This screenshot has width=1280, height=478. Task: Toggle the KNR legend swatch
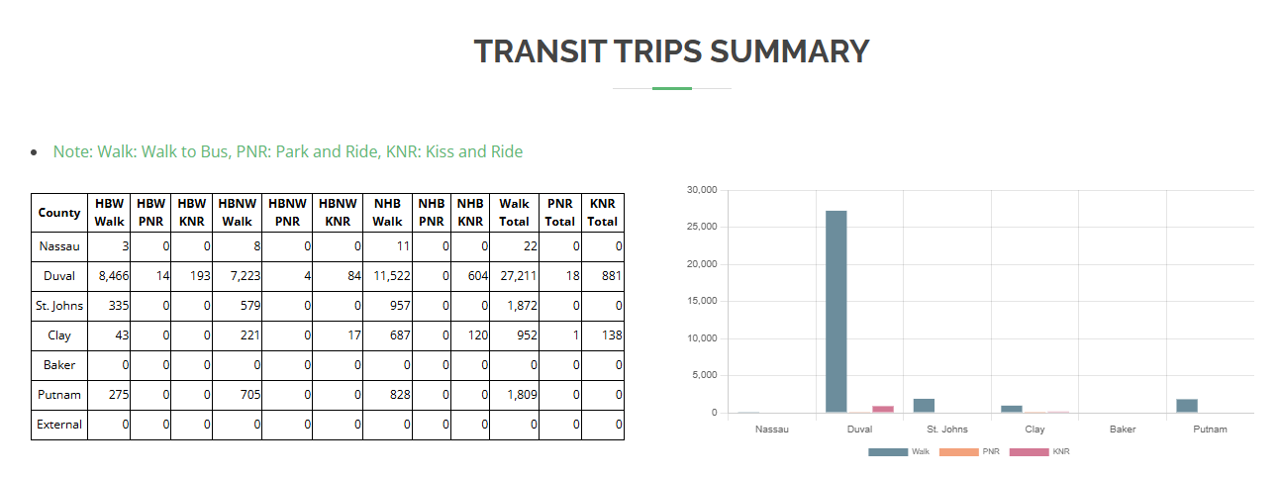pos(1029,452)
